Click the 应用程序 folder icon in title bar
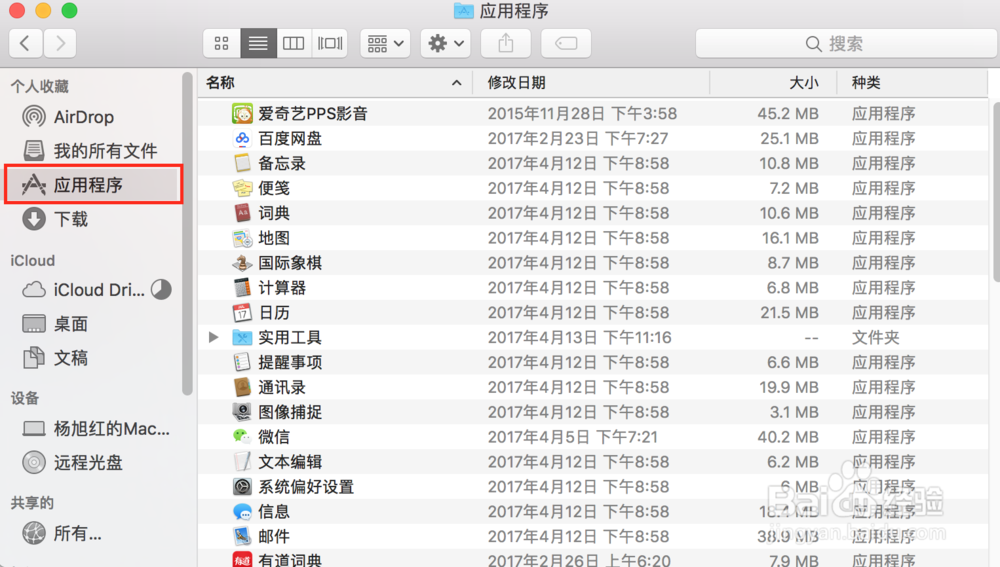 (x=464, y=11)
